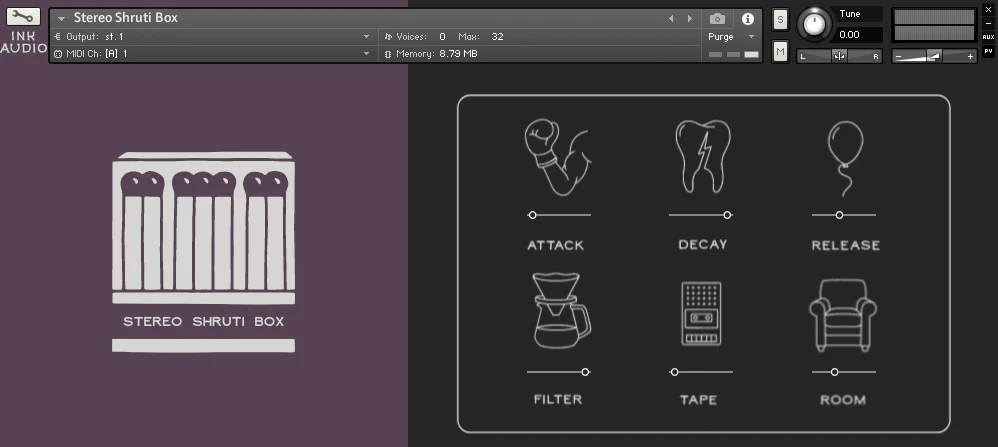Collapse the instrument with the header triangle

[x=61, y=18]
